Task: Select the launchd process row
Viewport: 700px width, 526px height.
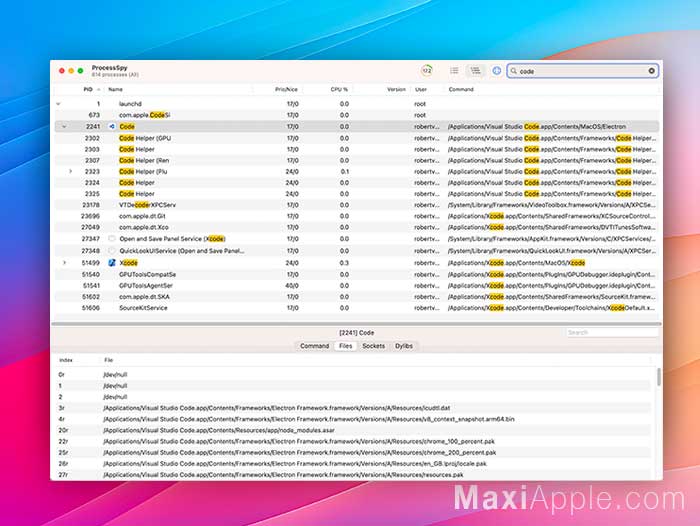Action: point(356,104)
